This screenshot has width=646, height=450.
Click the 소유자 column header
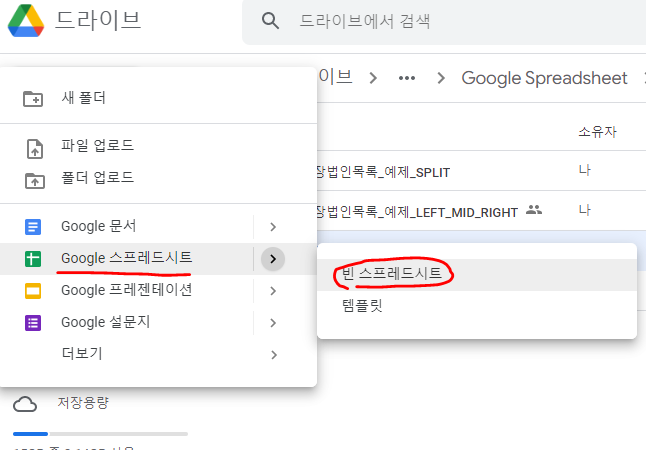597,132
